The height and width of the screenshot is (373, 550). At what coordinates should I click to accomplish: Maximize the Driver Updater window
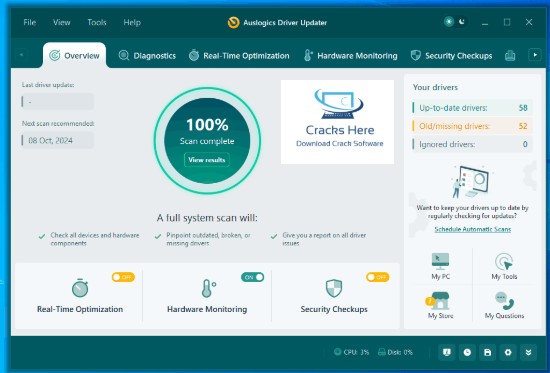point(507,22)
